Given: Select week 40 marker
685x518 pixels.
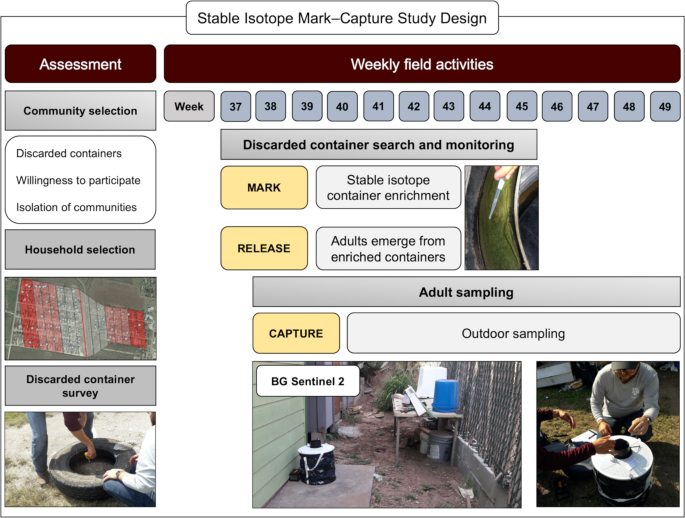Looking at the screenshot, I should coord(342,106).
